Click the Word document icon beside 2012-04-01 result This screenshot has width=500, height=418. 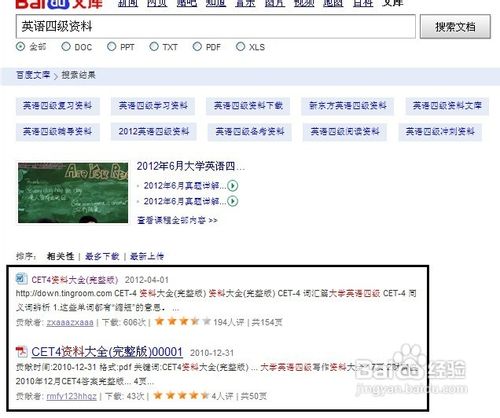tap(21, 279)
